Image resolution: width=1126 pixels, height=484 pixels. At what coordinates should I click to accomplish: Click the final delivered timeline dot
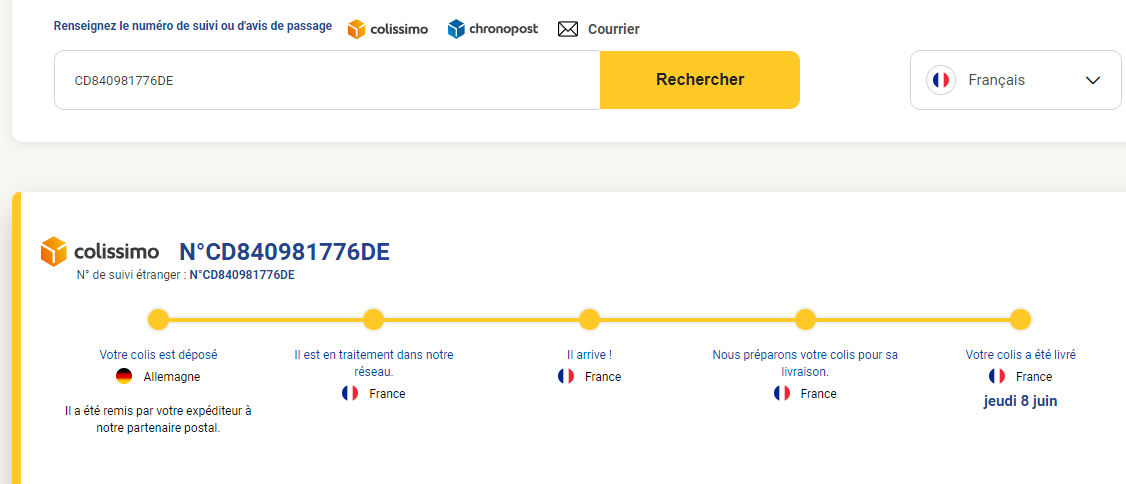[1020, 320]
